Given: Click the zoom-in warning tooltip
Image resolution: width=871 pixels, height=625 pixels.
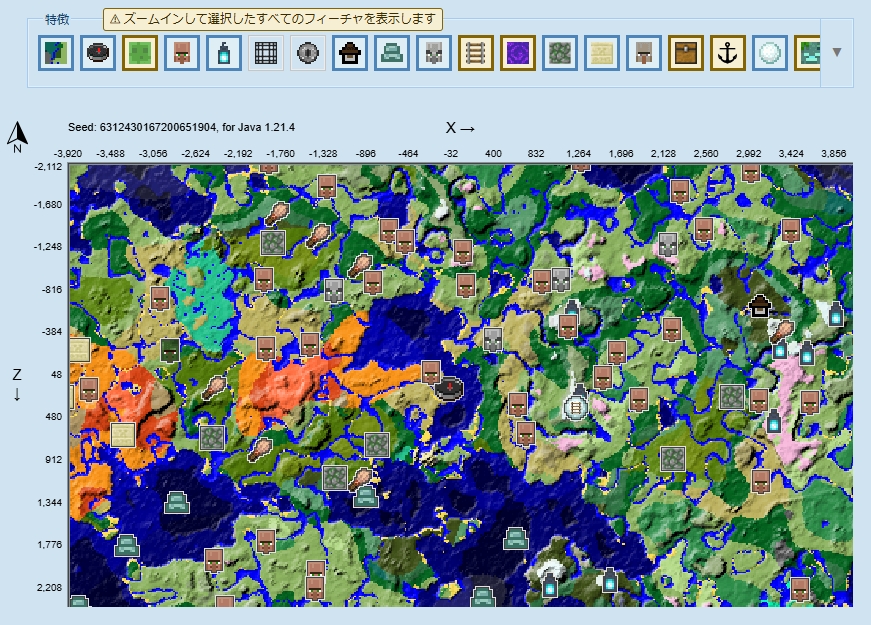Looking at the screenshot, I should click(x=273, y=19).
